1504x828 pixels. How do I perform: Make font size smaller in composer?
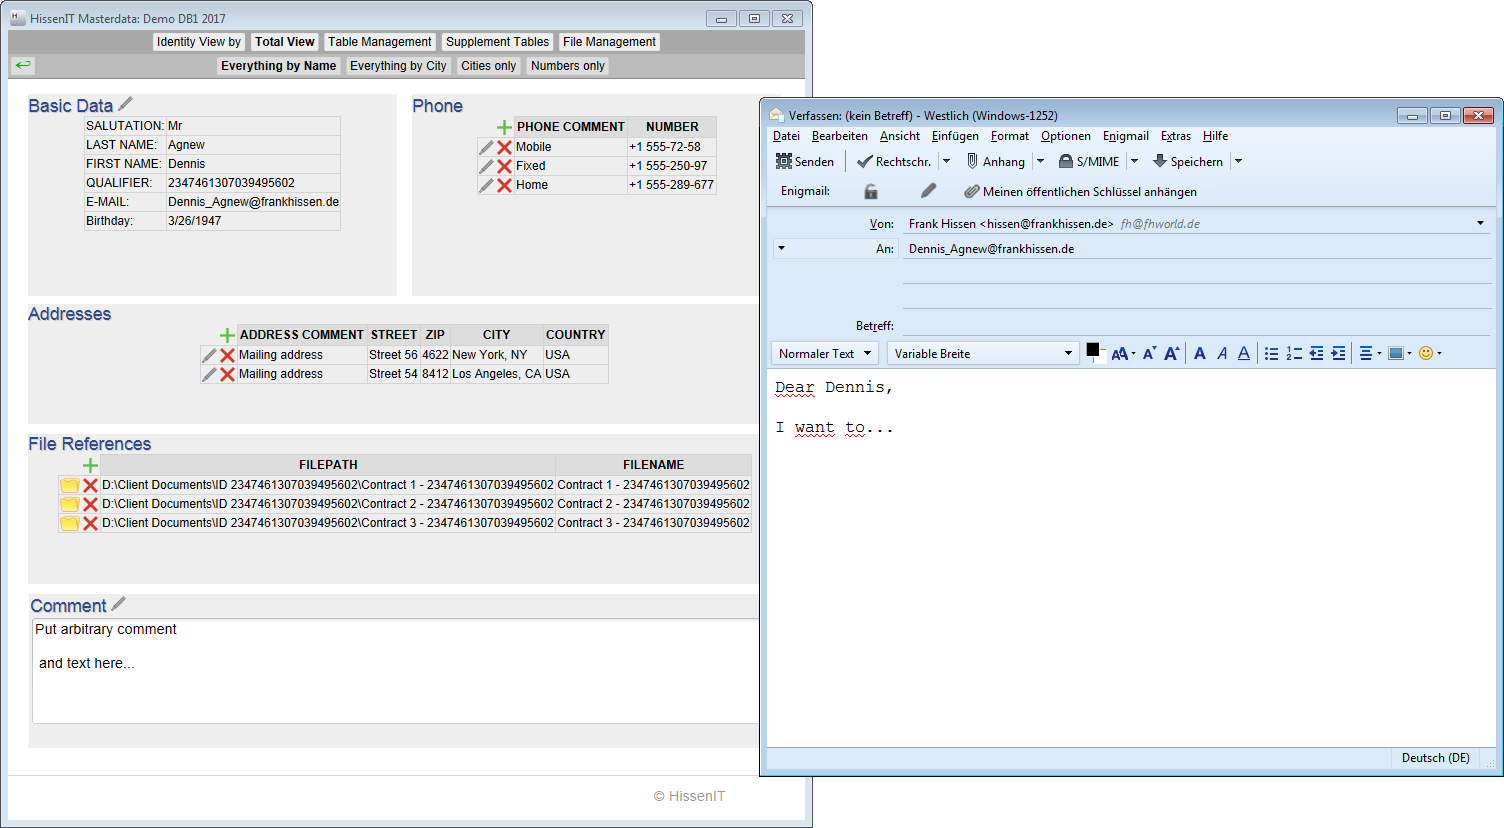pos(1149,353)
